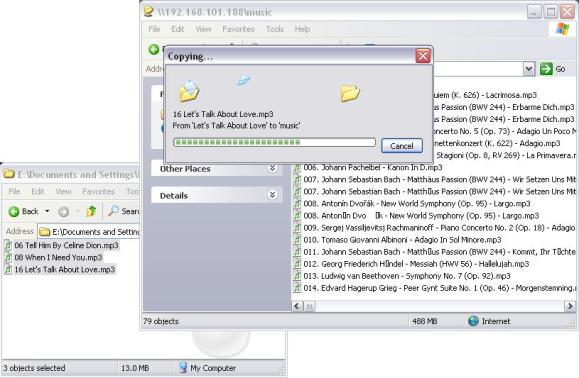Click the Up folder icon
Image resolution: width=579 pixels, height=378 pixels.
point(91,211)
